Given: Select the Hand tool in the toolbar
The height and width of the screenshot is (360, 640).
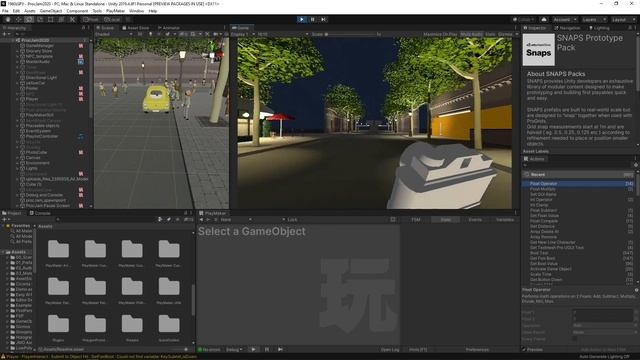Looking at the screenshot, I should 8,19.
